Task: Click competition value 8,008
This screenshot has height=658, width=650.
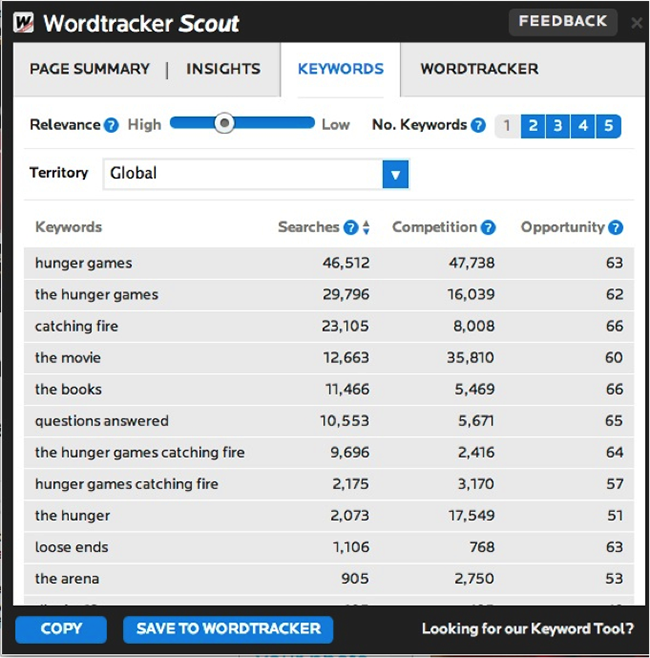Action: tap(474, 326)
